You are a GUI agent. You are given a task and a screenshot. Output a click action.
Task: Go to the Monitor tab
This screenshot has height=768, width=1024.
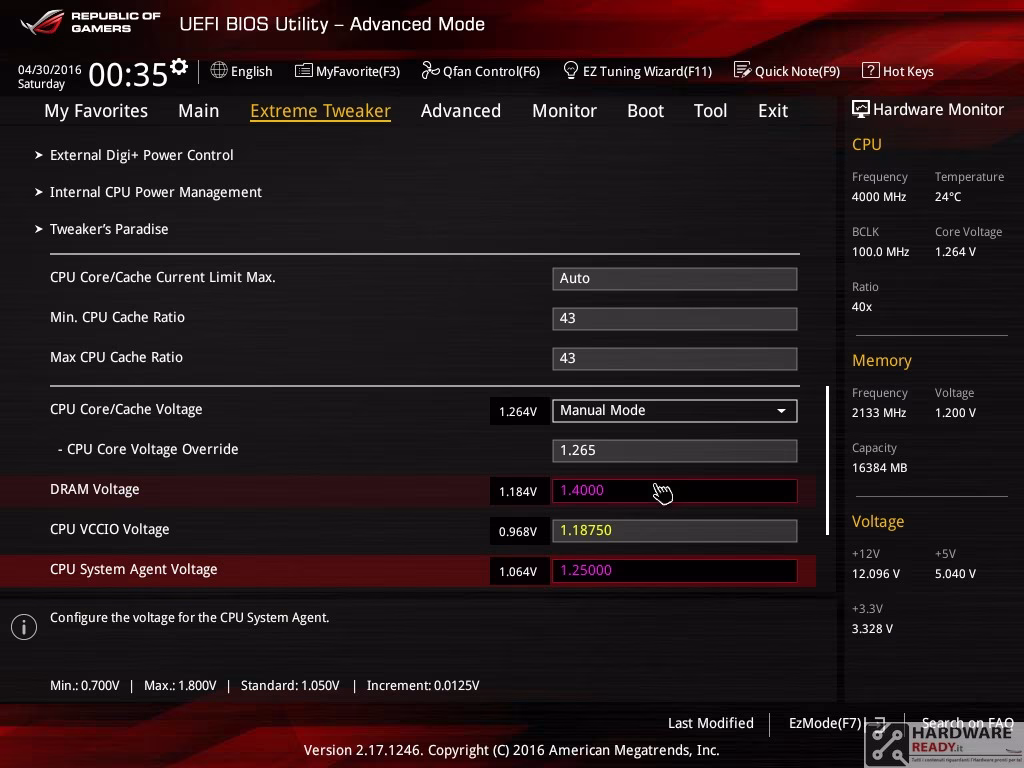coord(564,111)
